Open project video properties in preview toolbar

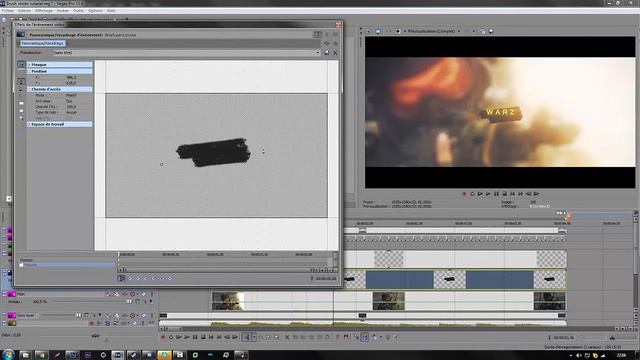coord(369,31)
